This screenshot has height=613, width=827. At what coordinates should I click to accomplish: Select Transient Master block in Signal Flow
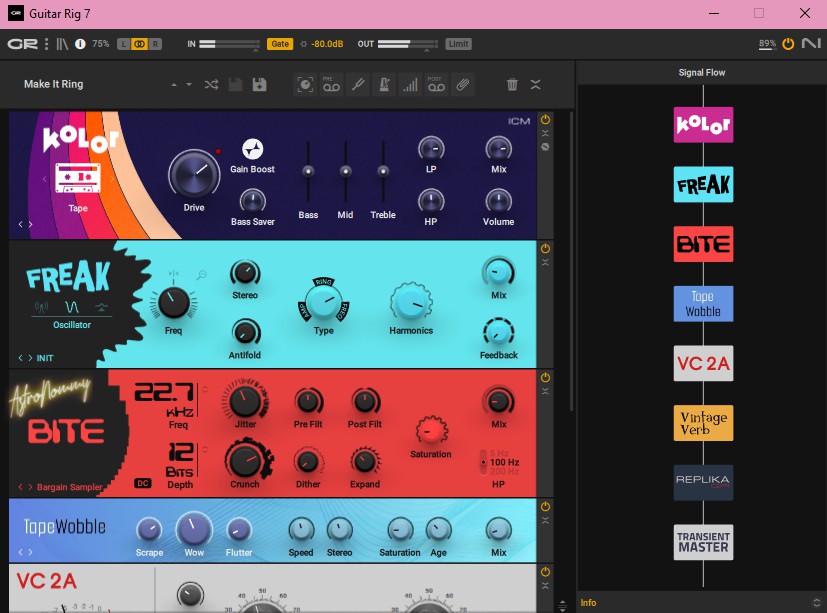703,542
